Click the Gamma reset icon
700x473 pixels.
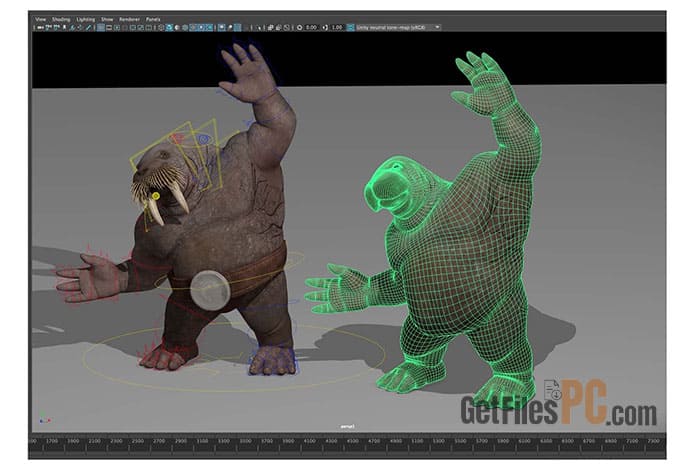325,28
